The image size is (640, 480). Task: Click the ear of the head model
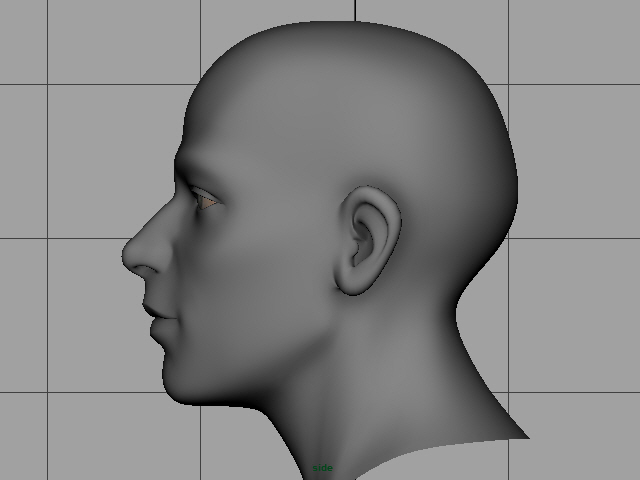(x=368, y=241)
